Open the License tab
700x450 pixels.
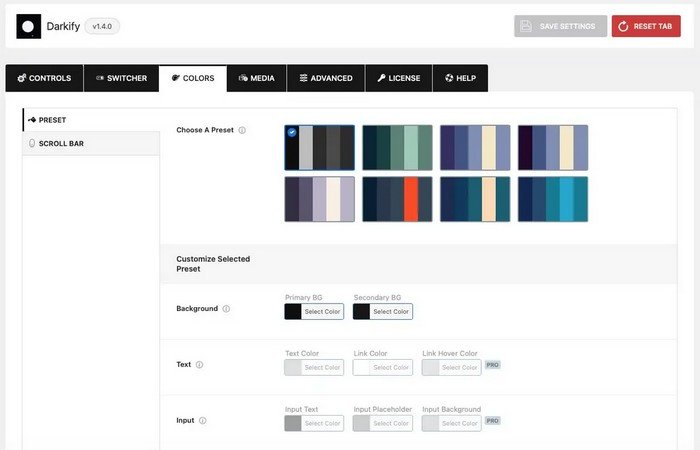pyautogui.click(x=399, y=78)
